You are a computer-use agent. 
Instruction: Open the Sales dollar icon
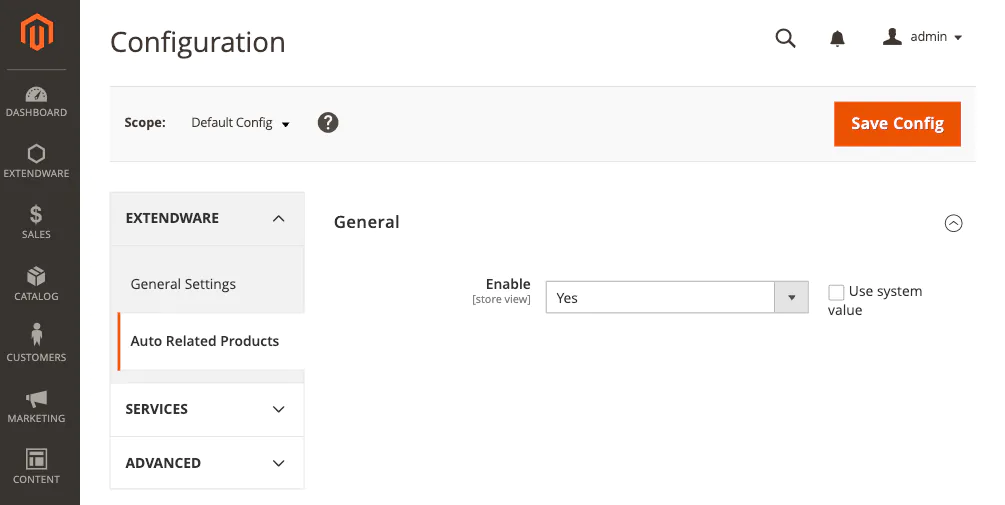37,214
